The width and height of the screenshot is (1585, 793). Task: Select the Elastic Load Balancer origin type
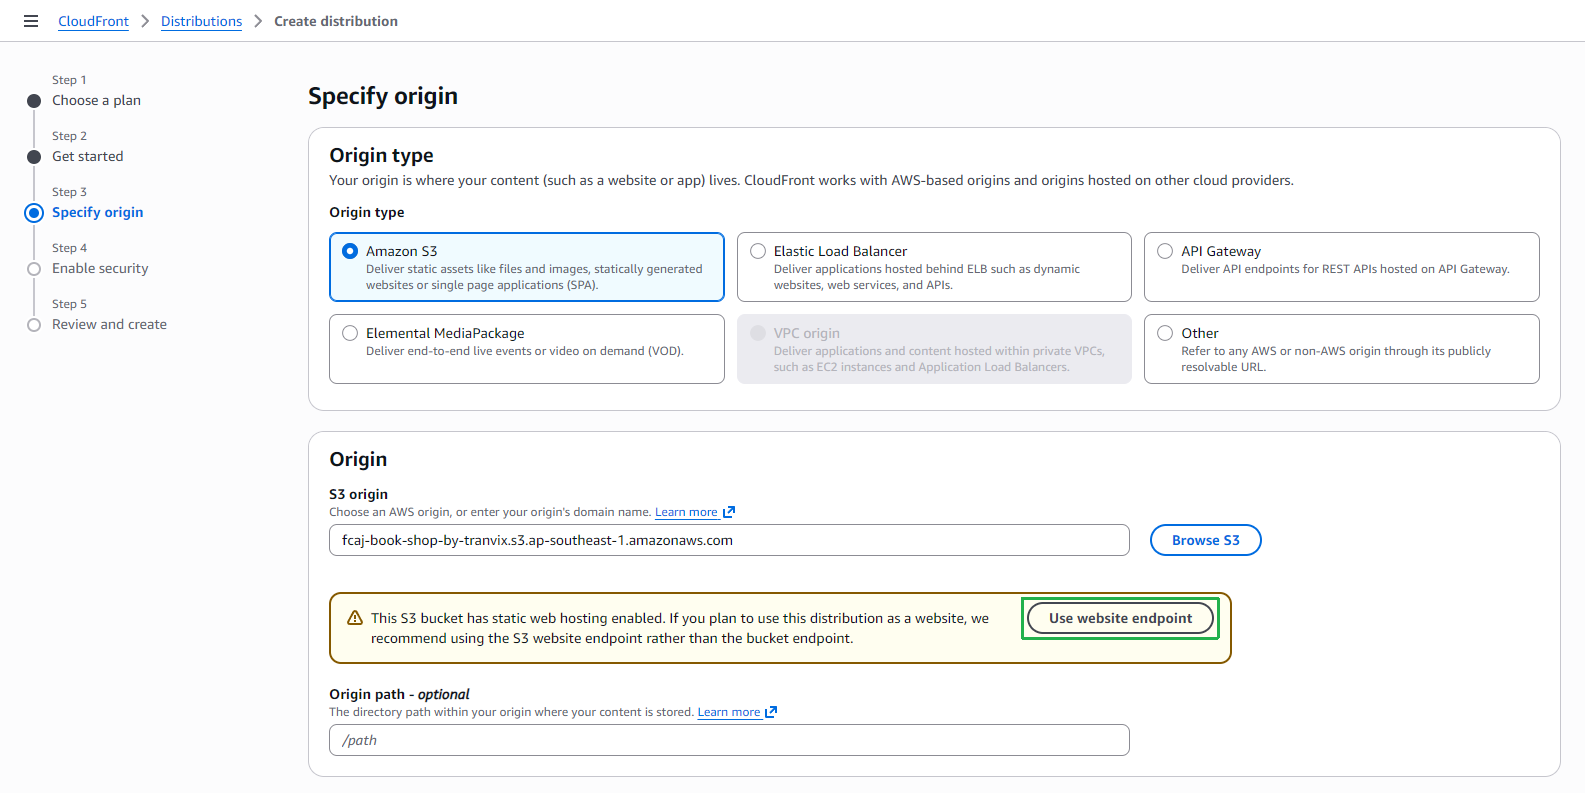pos(934,267)
